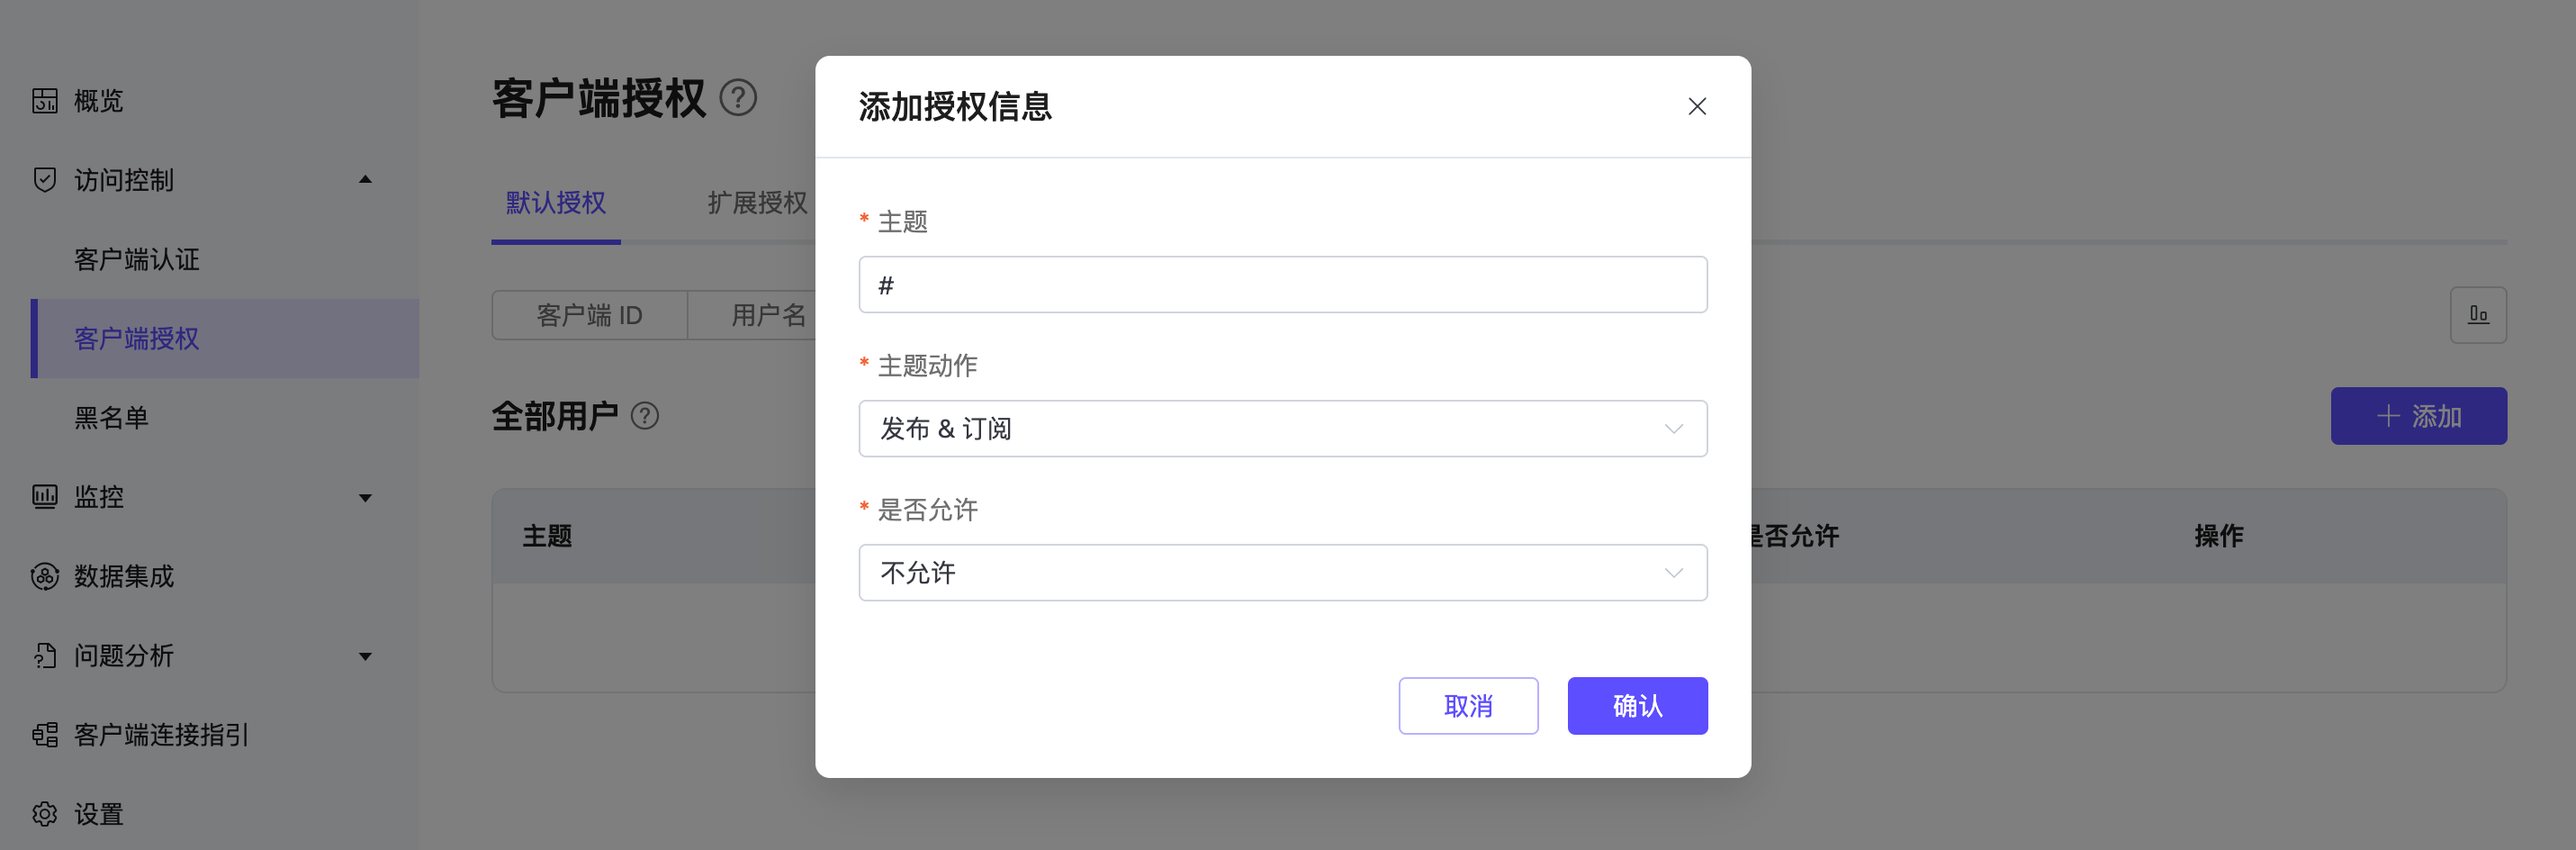Click the 问题分析 diagnostics icon
The height and width of the screenshot is (850, 2576).
45,656
